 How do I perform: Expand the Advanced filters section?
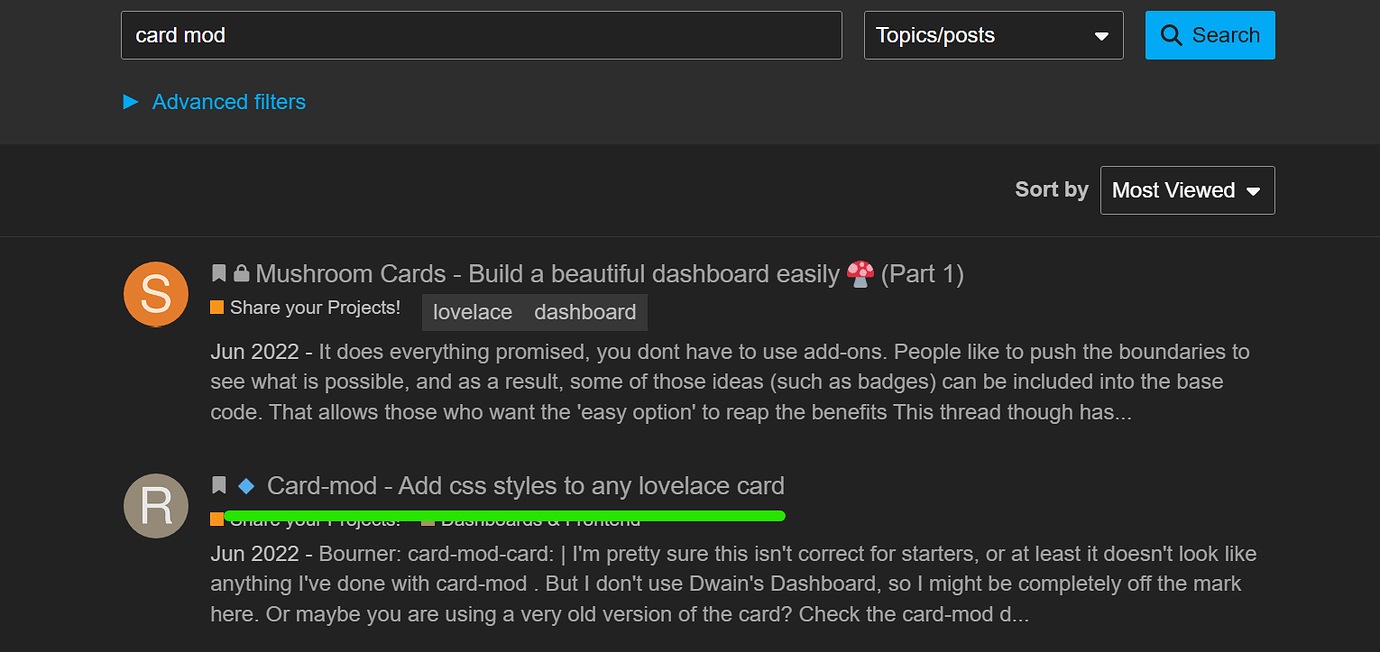228,101
